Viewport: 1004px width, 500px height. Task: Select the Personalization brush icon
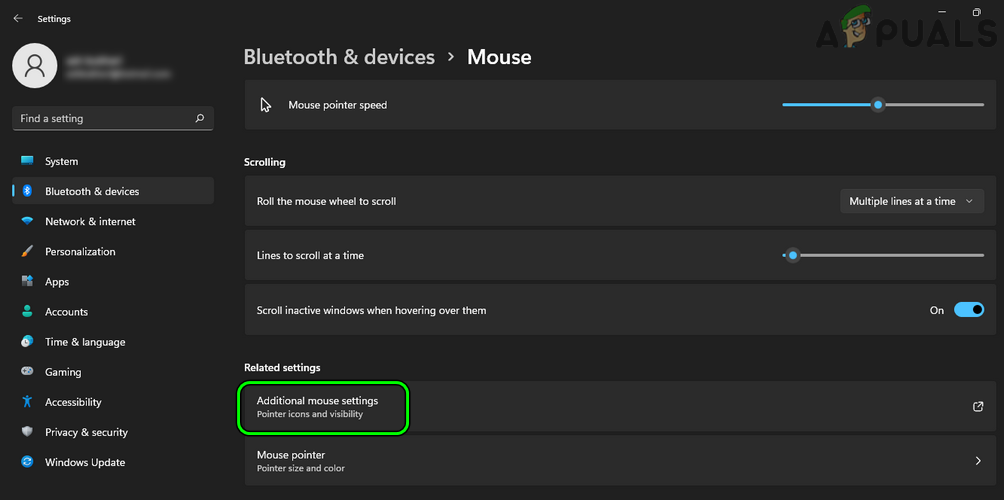pos(27,252)
